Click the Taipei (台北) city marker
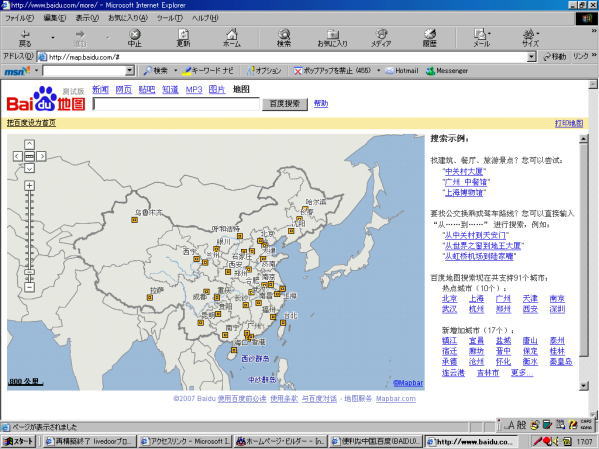The image size is (599, 449). point(283,323)
